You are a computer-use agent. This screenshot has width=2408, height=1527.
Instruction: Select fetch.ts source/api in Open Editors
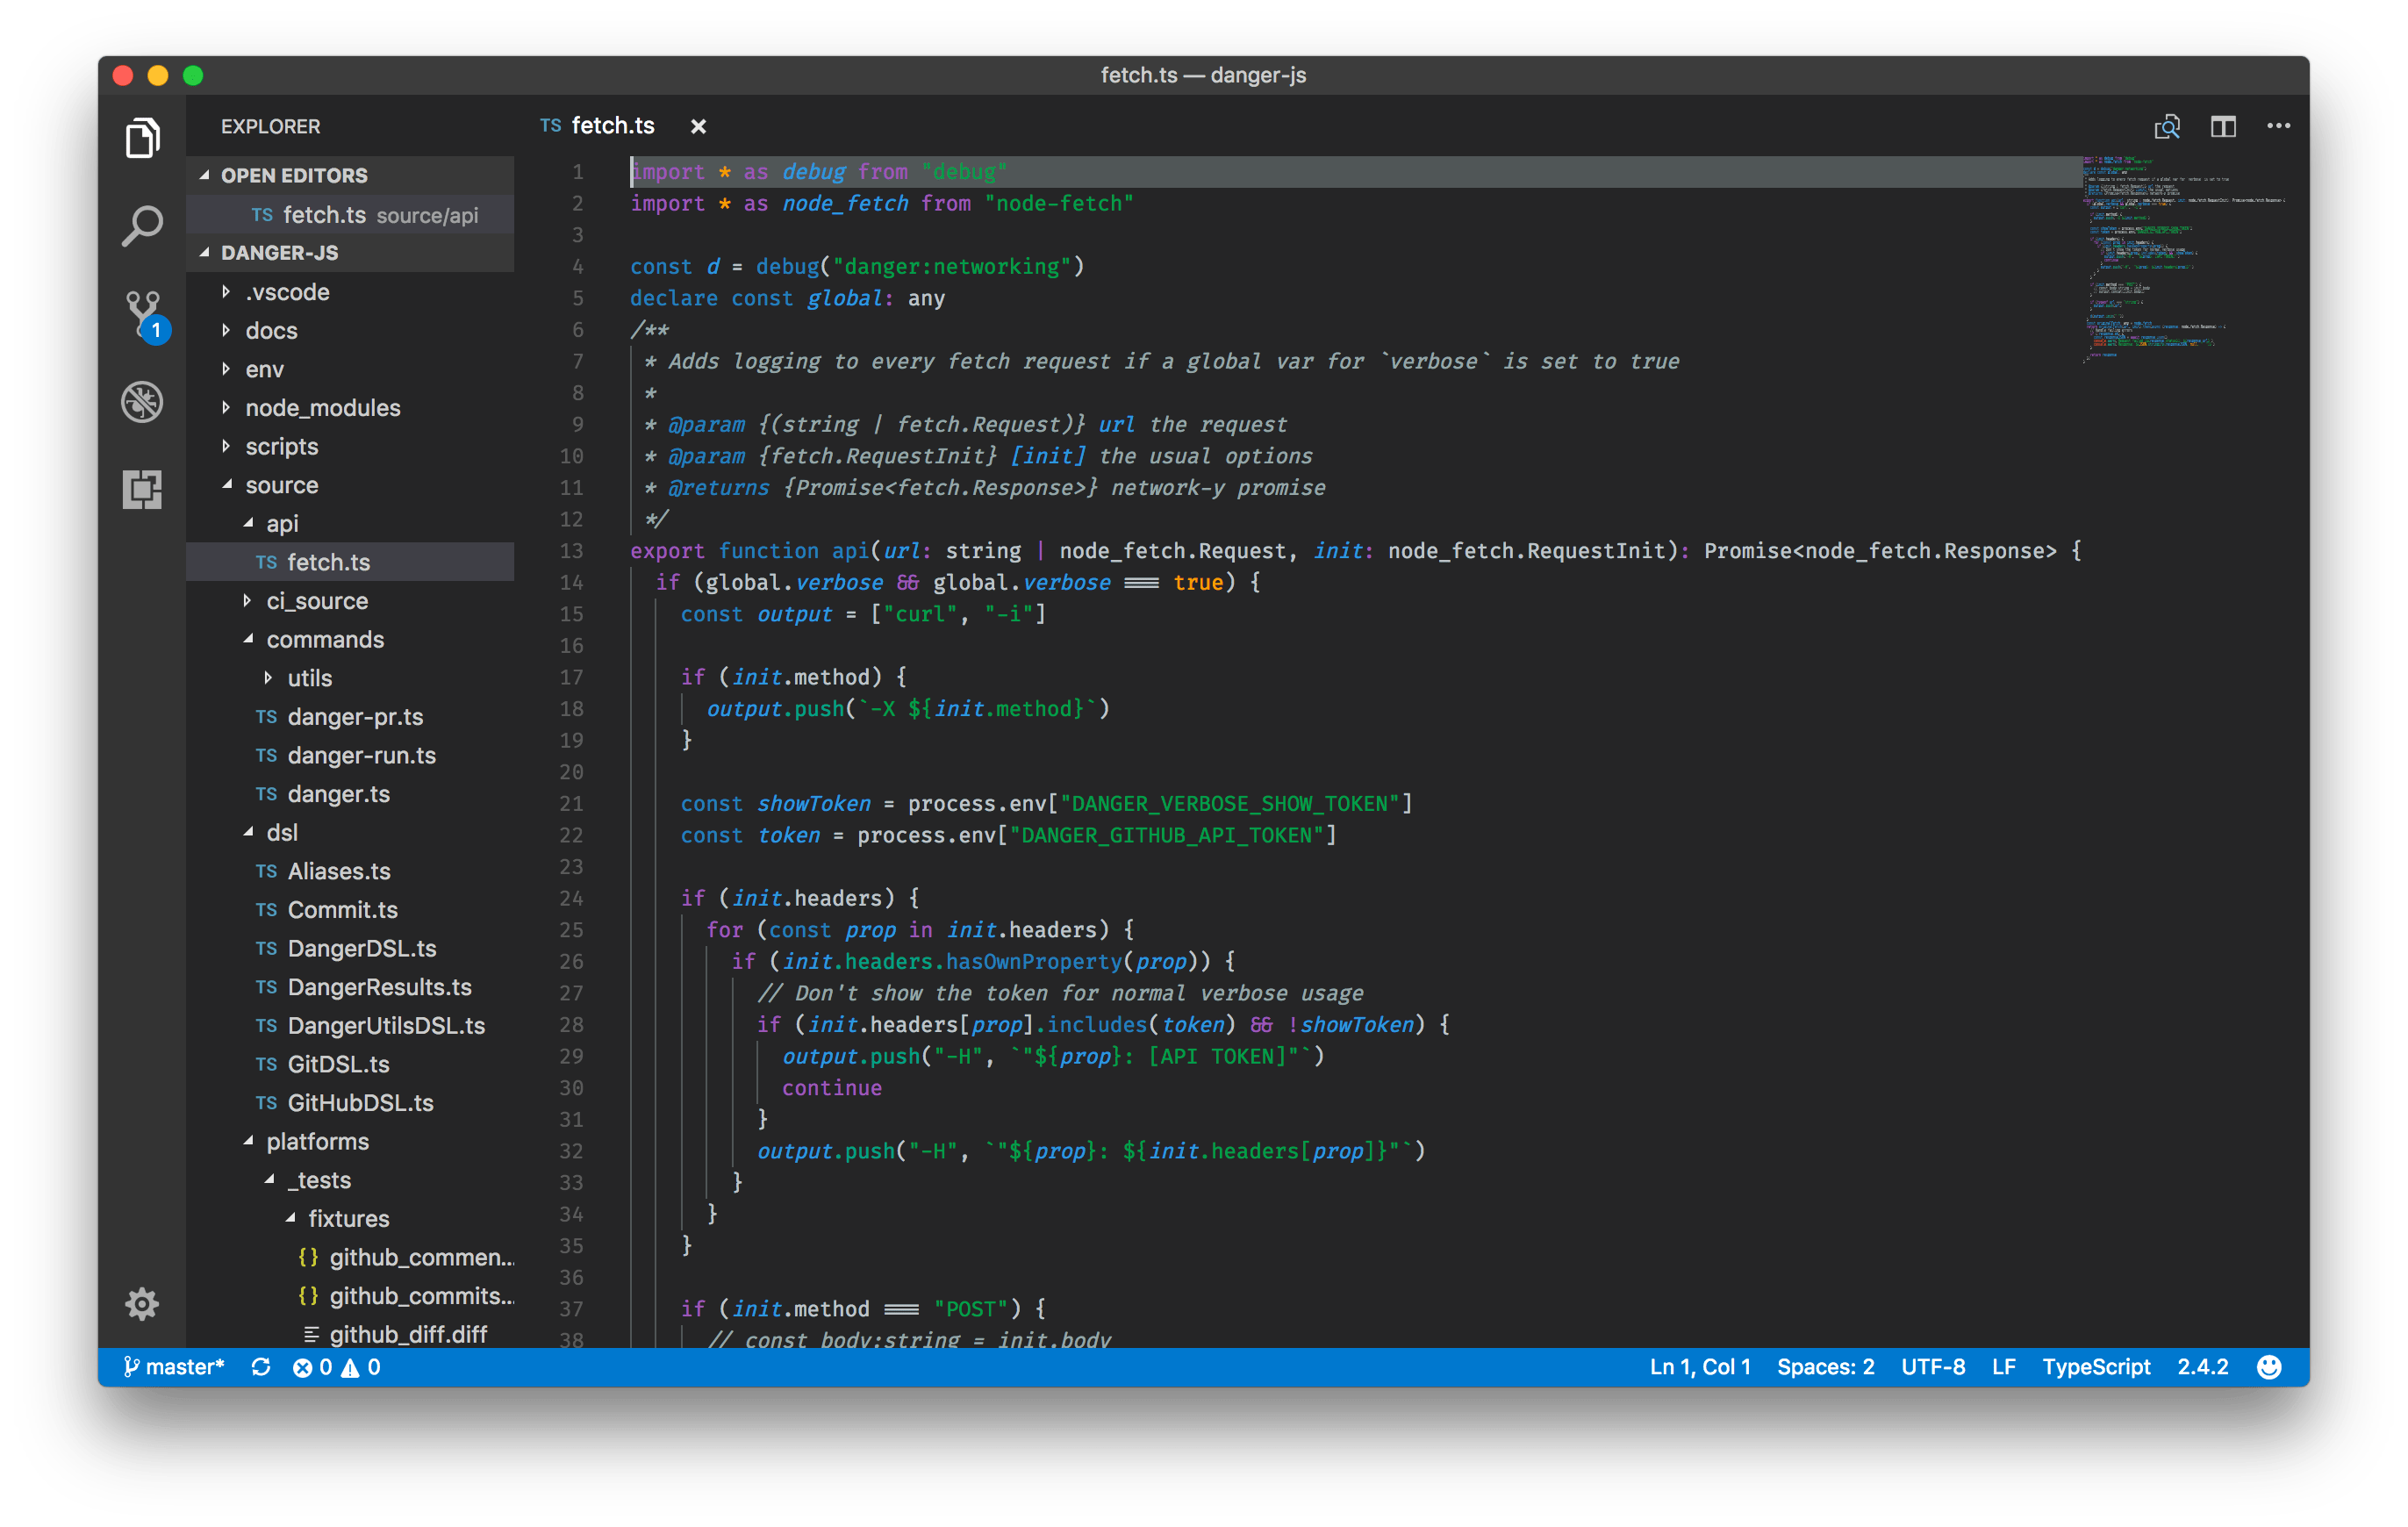click(350, 214)
